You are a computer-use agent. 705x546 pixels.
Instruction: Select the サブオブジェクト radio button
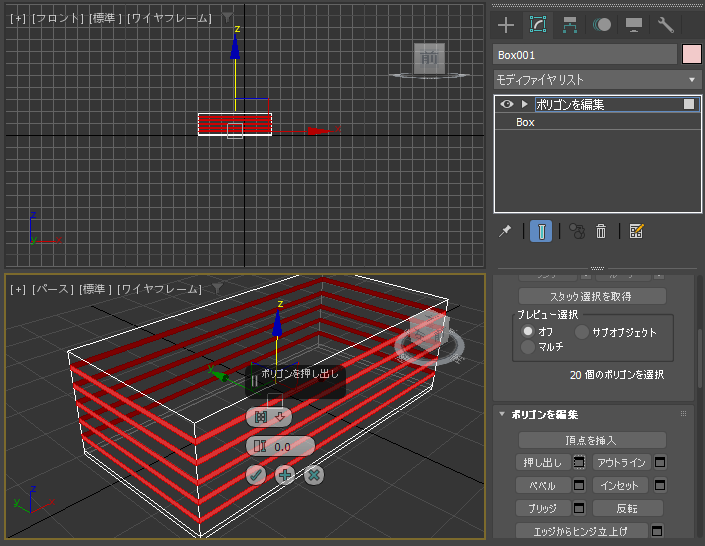click(x=582, y=332)
